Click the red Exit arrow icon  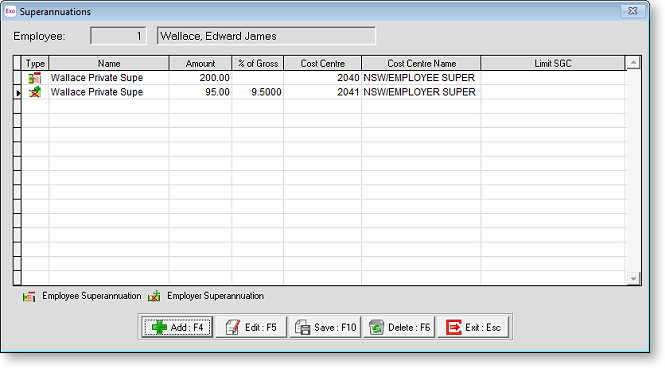[453, 327]
